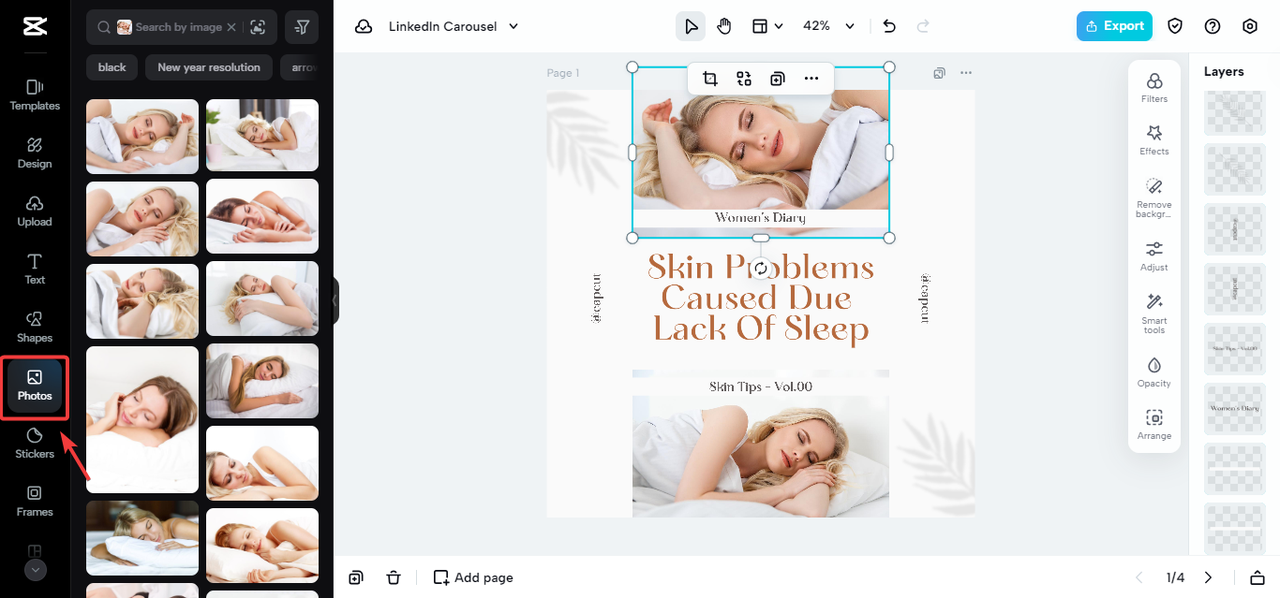Viewport: 1280px width, 598px height.
Task: Open the LinkedIn Carousel project name dropdown
Action: tap(453, 27)
